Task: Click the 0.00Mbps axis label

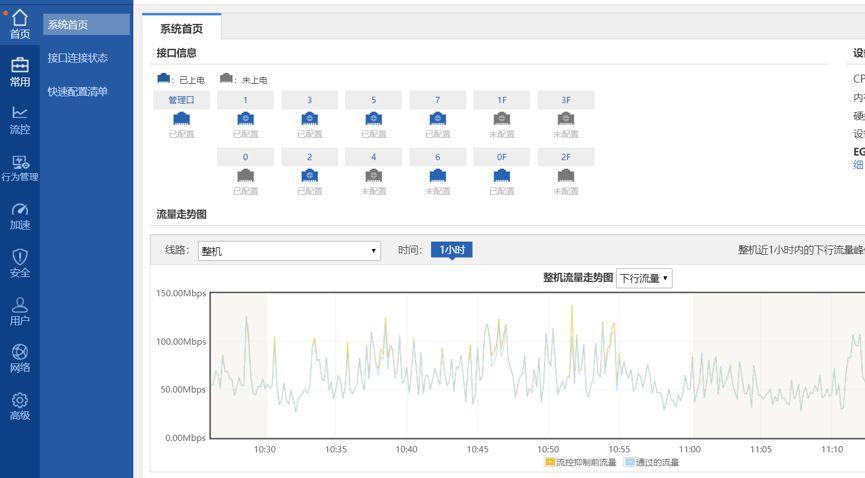Action: pyautogui.click(x=185, y=438)
